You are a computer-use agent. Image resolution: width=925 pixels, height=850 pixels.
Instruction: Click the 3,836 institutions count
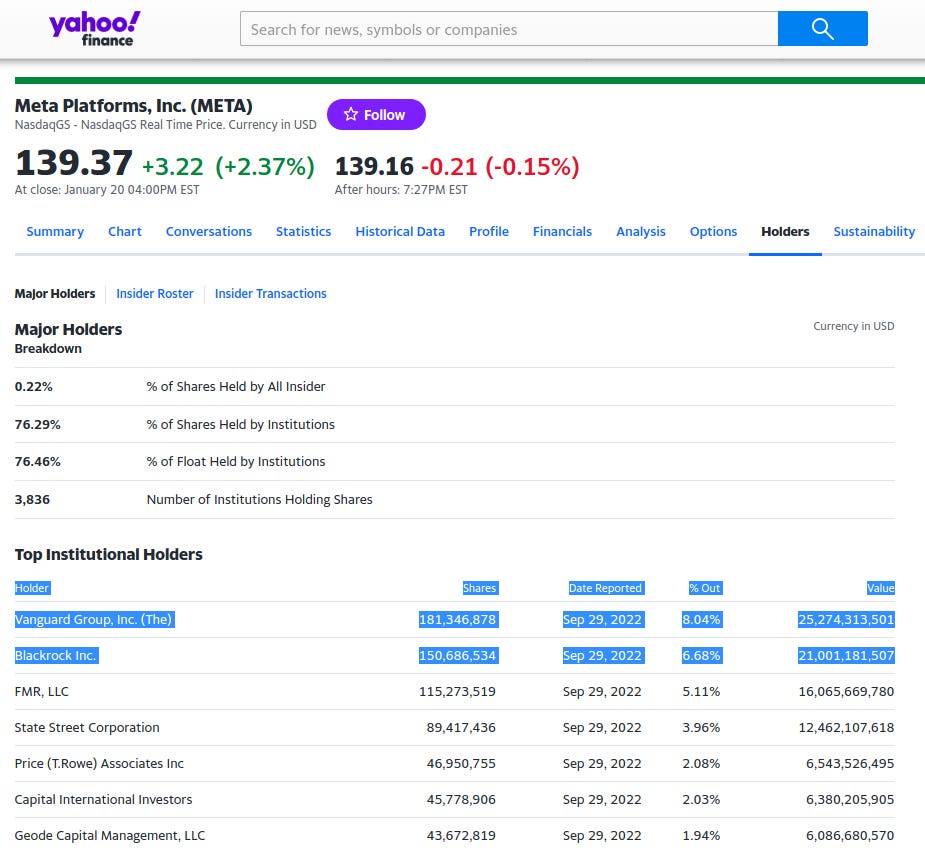(x=32, y=499)
